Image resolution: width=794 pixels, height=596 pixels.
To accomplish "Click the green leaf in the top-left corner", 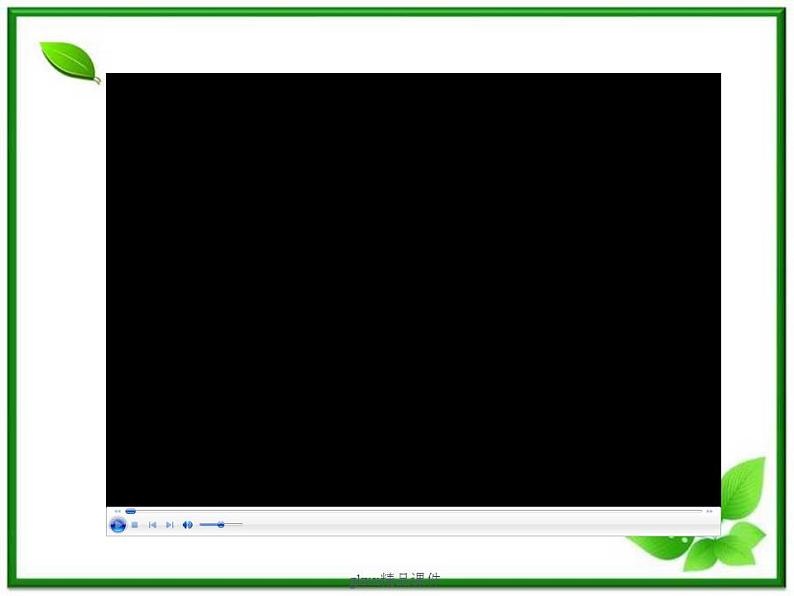I will (x=68, y=61).
